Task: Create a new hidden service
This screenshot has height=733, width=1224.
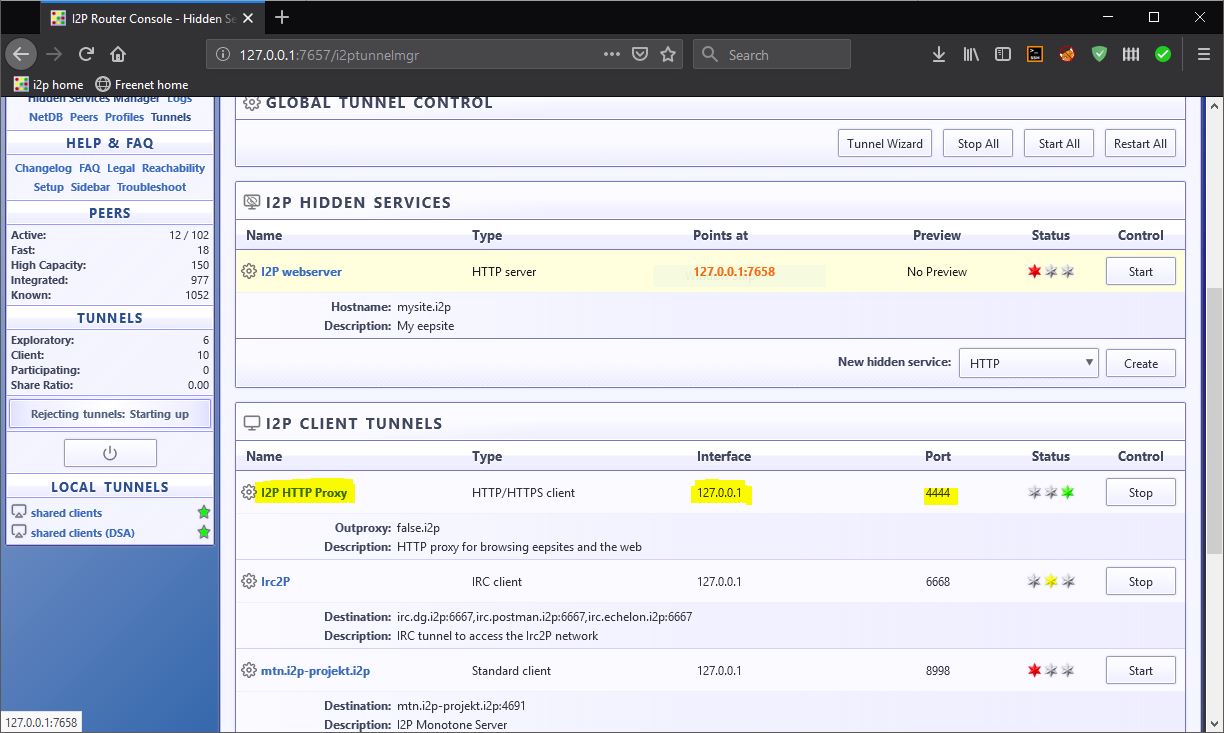Action: [x=1141, y=363]
